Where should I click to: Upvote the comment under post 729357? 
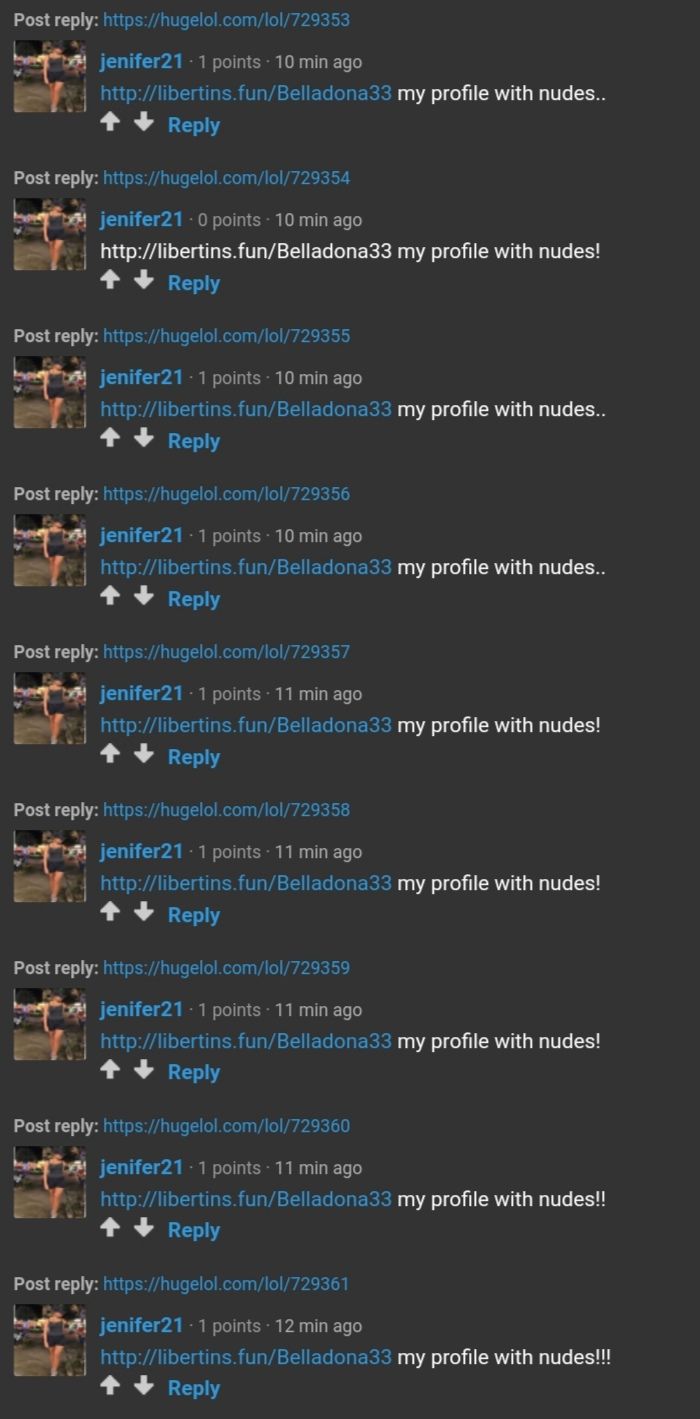tap(111, 754)
